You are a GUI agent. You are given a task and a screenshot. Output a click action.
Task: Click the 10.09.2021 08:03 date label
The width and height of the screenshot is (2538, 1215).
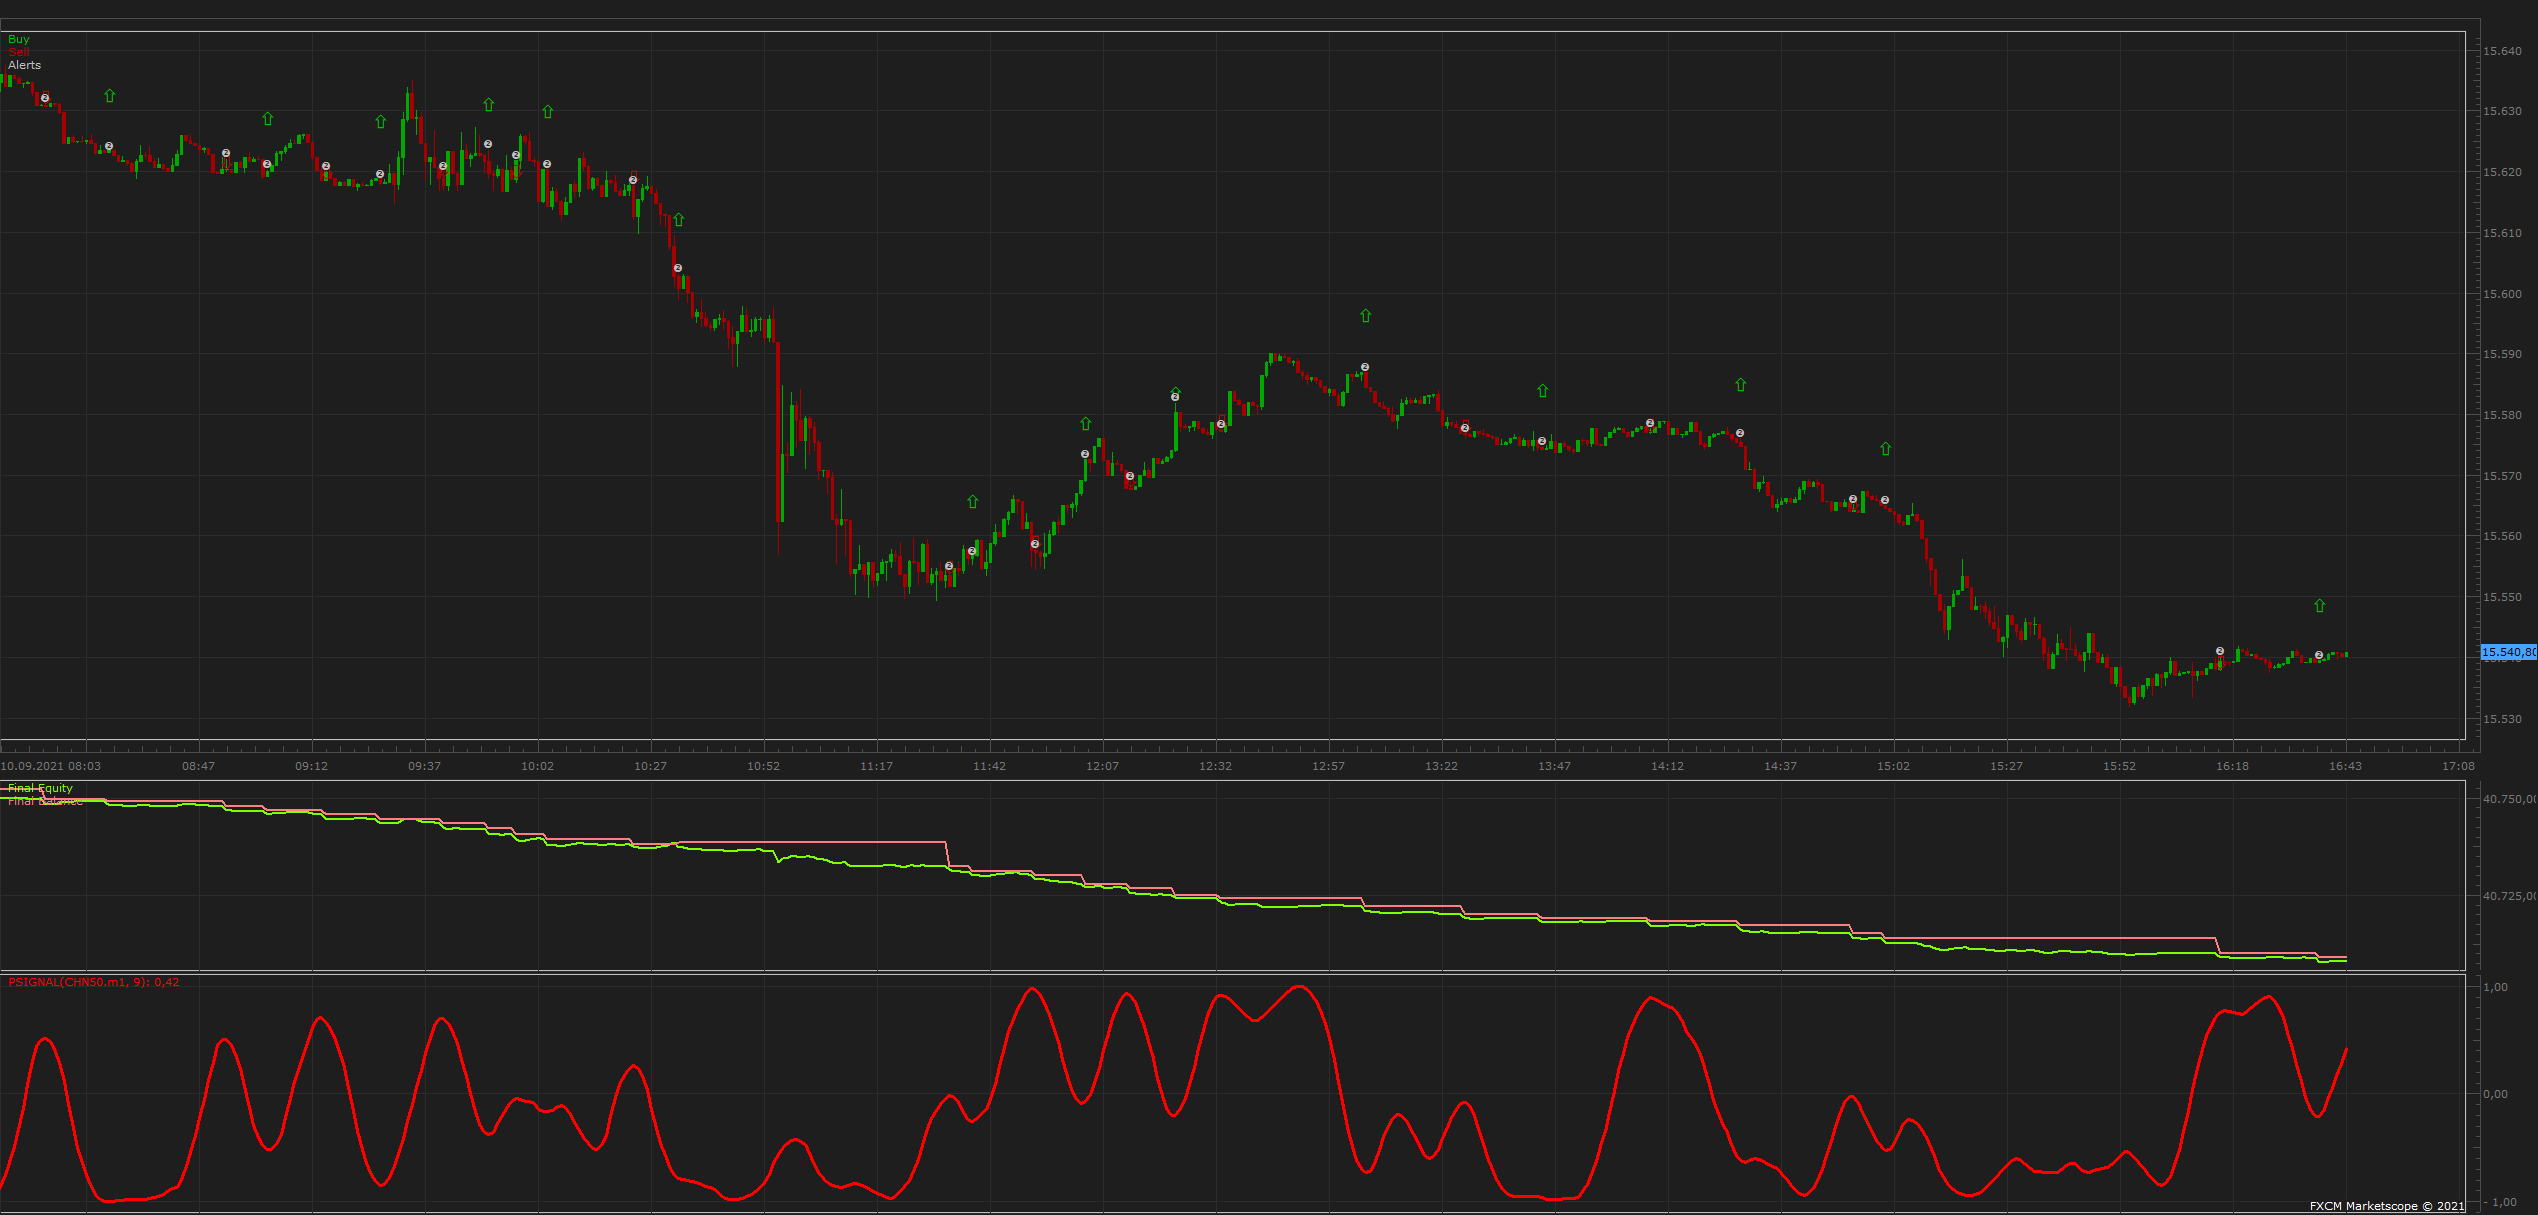pyautogui.click(x=51, y=766)
